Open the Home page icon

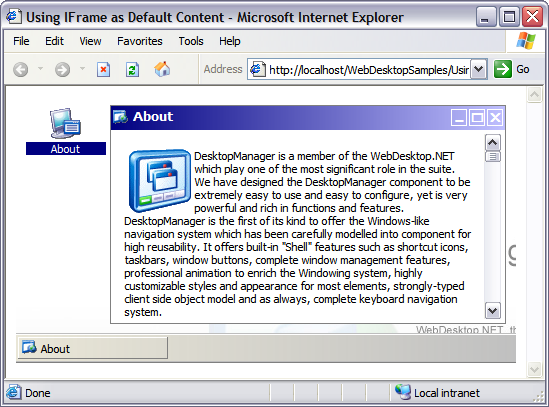click(162, 69)
